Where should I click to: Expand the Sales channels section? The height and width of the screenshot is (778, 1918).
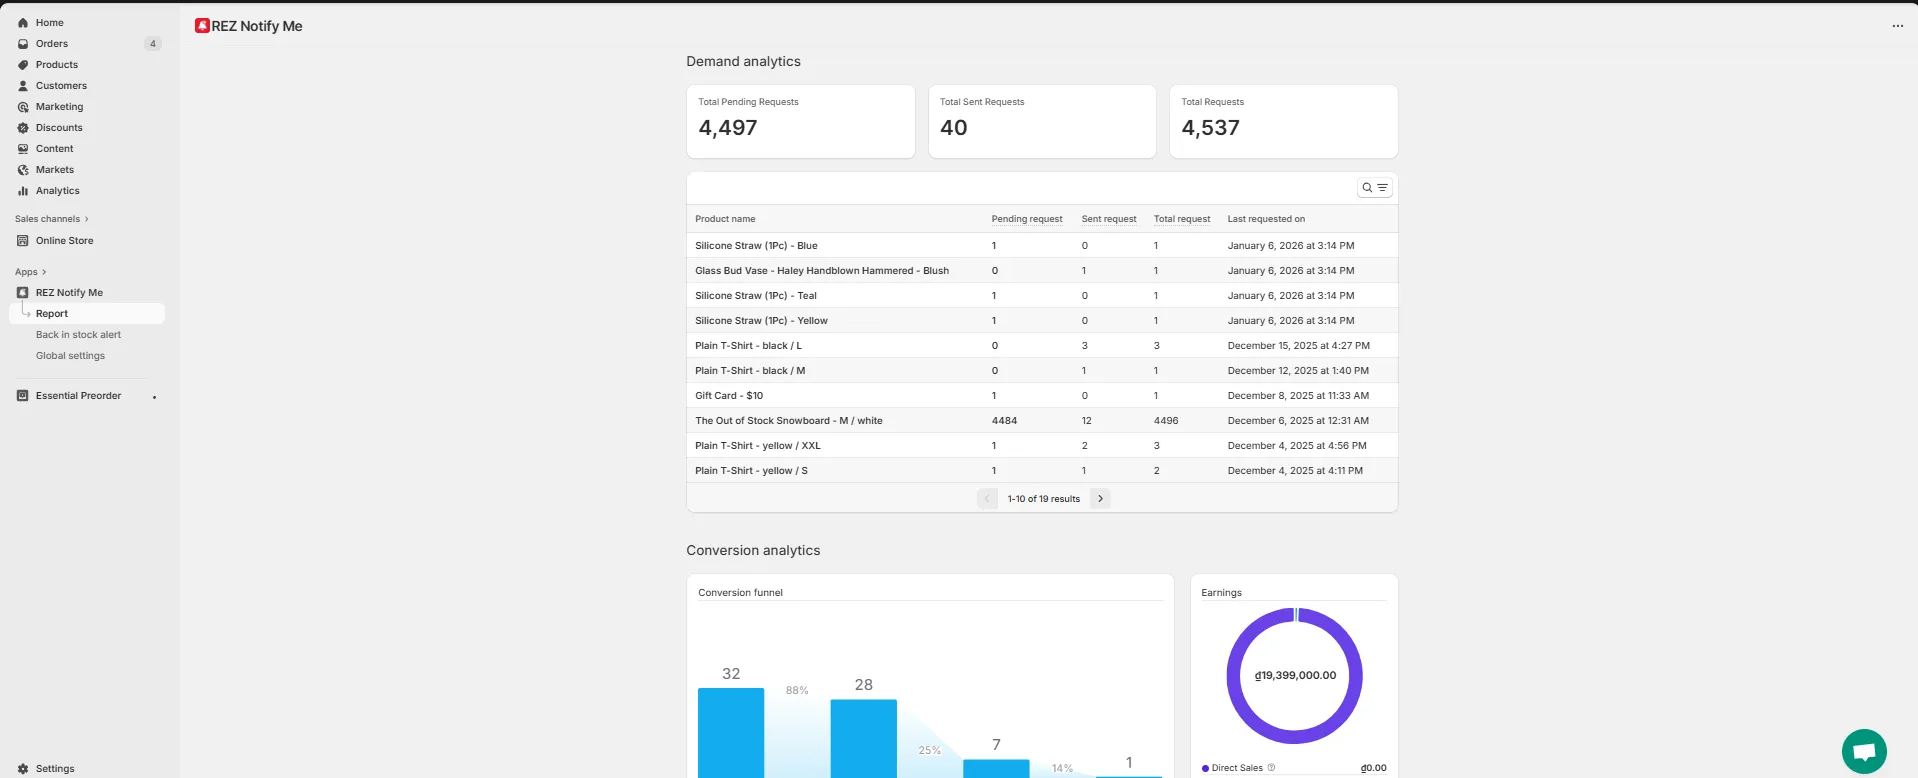[x=52, y=219]
